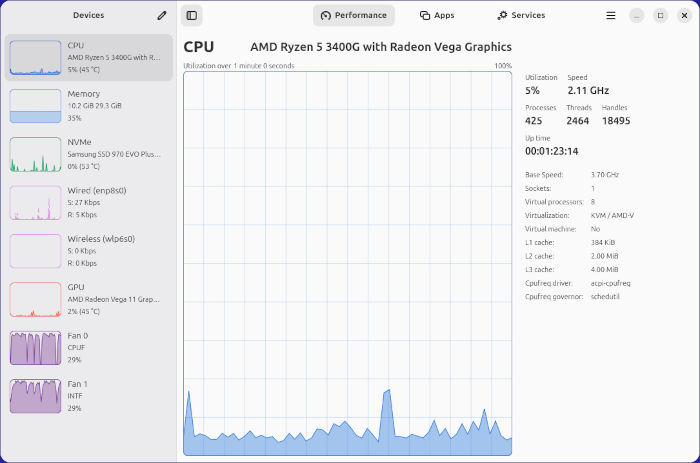Open the Apps tab
The width and height of the screenshot is (700, 463).
(x=437, y=16)
